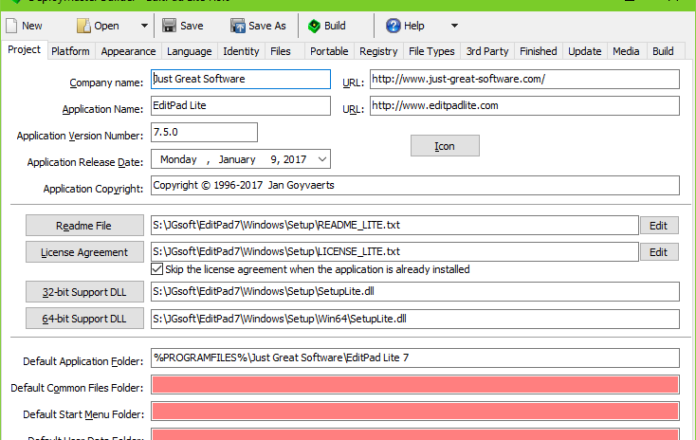Select the month January in release date
This screenshot has width=696, height=440.
pyautogui.click(x=237, y=159)
